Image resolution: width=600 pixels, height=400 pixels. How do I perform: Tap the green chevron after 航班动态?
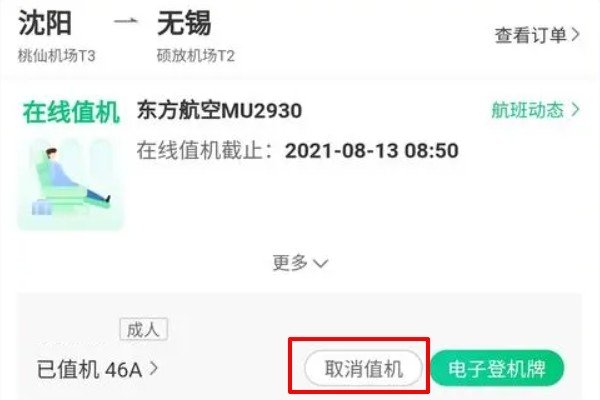point(575,110)
